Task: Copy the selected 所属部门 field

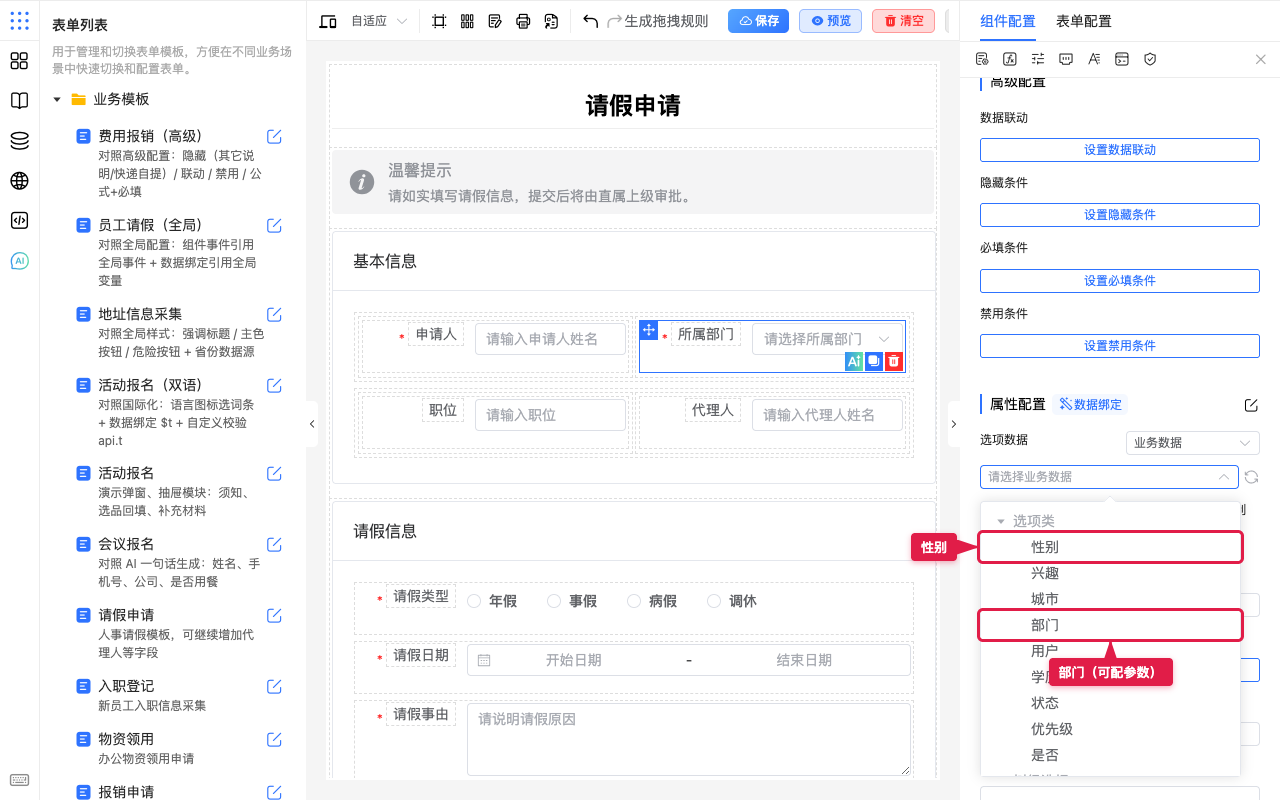Action: point(874,362)
